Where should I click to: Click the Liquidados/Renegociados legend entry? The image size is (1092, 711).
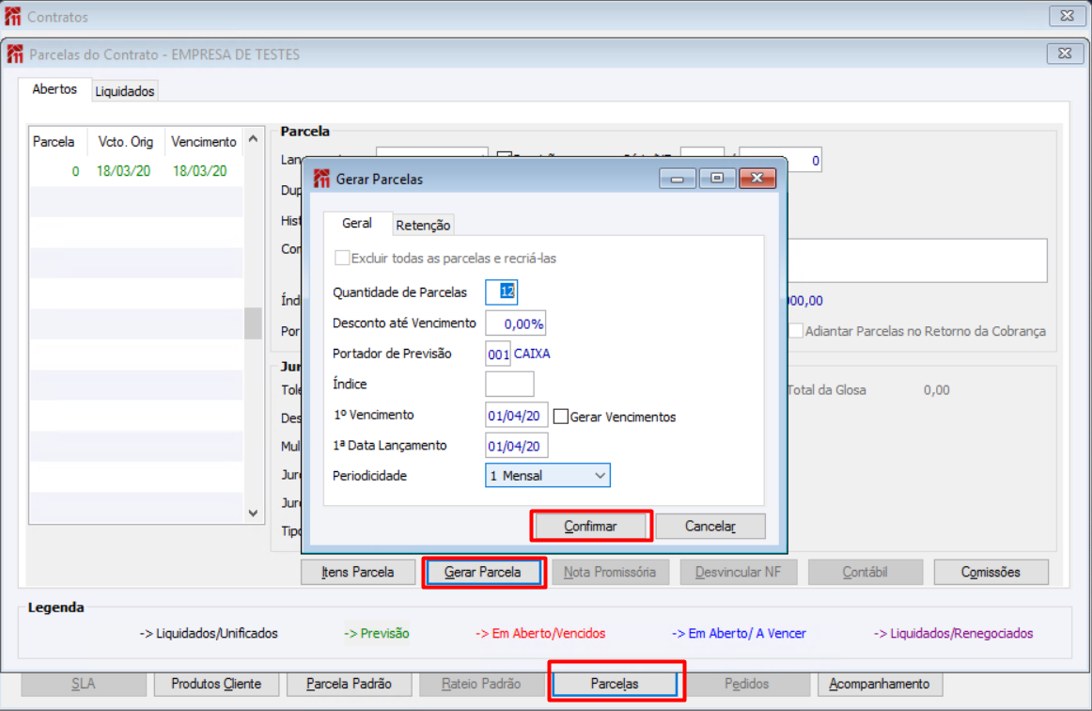[953, 633]
